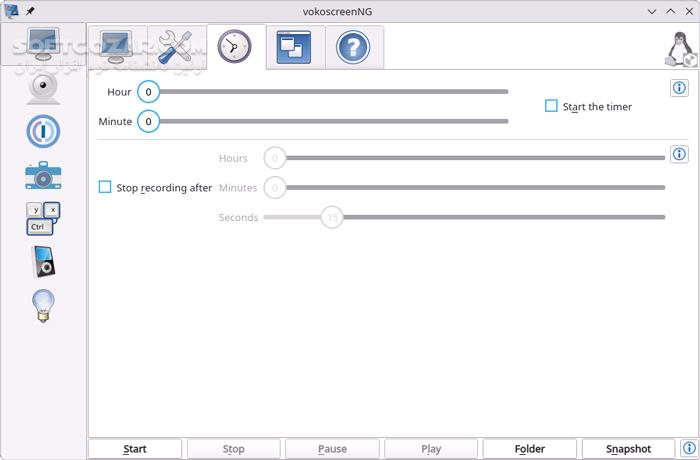
Task: Close the vokoscreenNG window
Action: click(689, 12)
